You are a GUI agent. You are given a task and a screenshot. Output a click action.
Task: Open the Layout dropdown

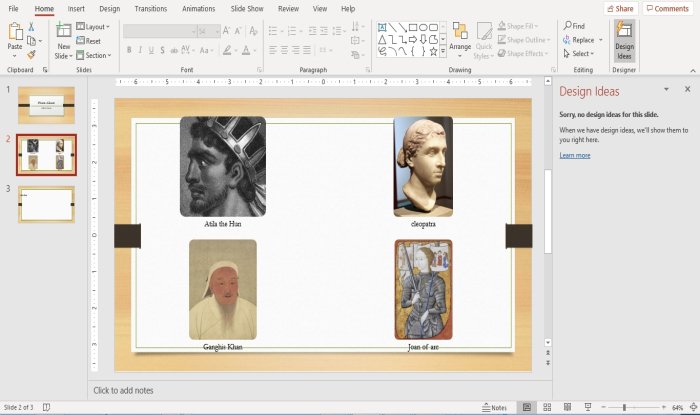click(93, 27)
